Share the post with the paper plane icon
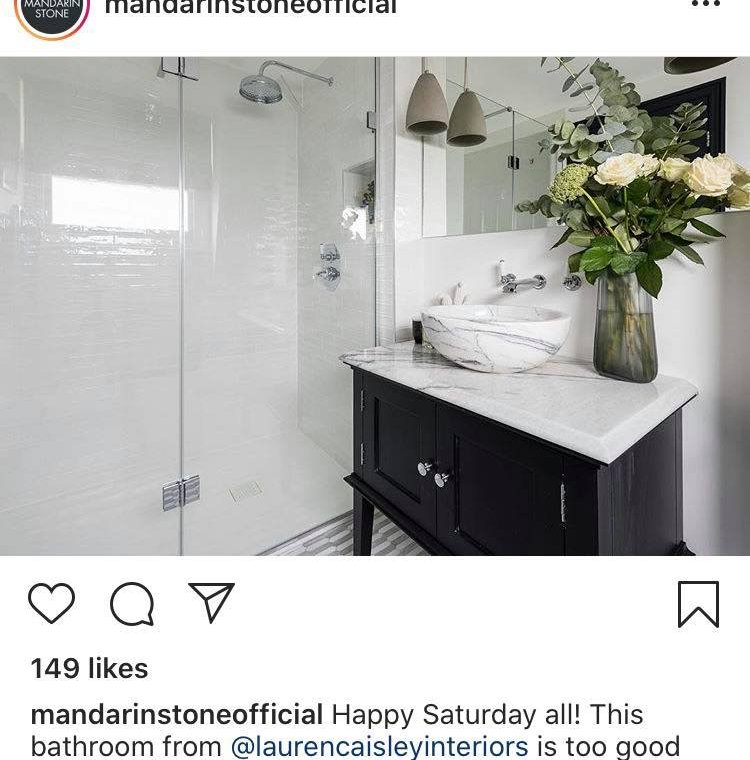Viewport: 750px width, 760px height. point(212,602)
